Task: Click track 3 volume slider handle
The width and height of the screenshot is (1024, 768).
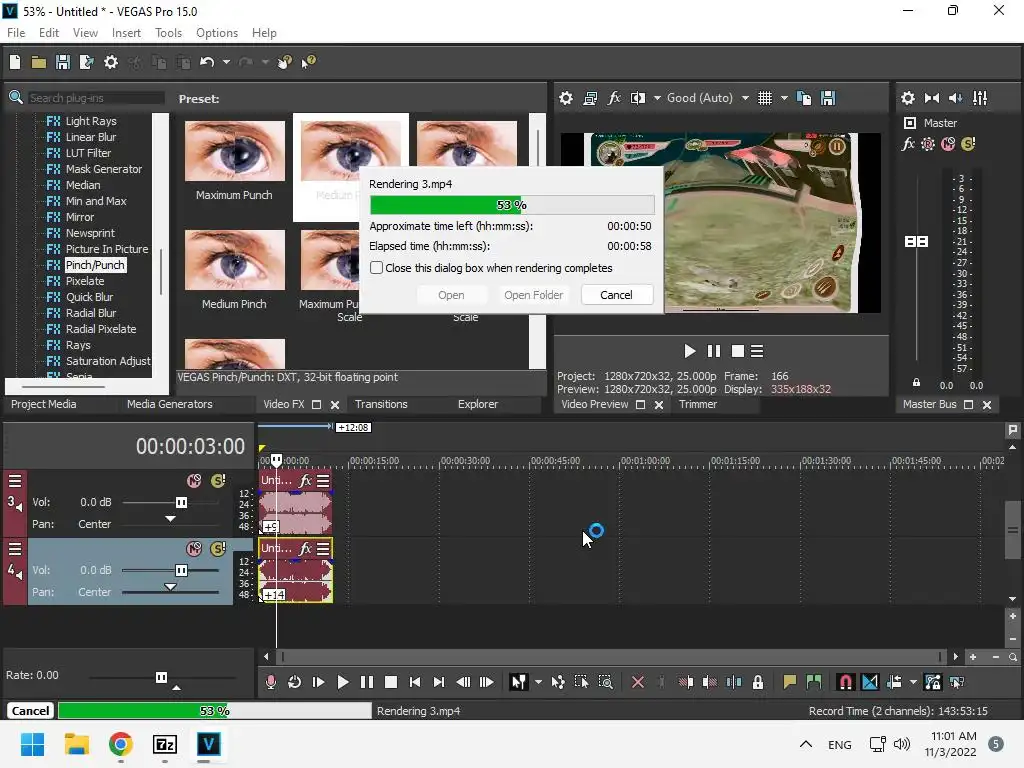Action: pos(182,502)
